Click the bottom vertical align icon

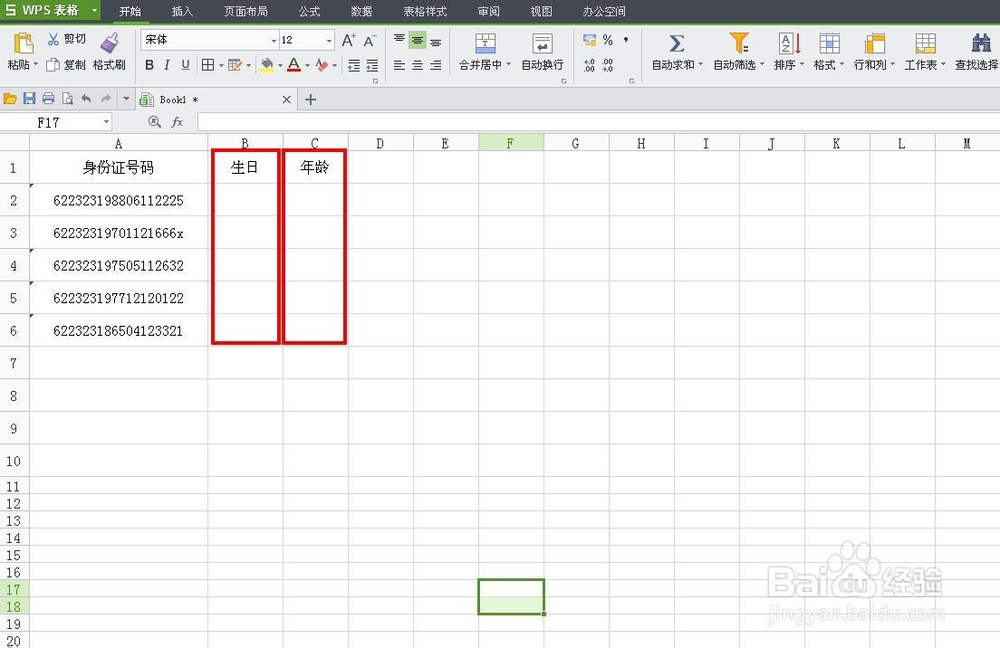pyautogui.click(x=436, y=41)
